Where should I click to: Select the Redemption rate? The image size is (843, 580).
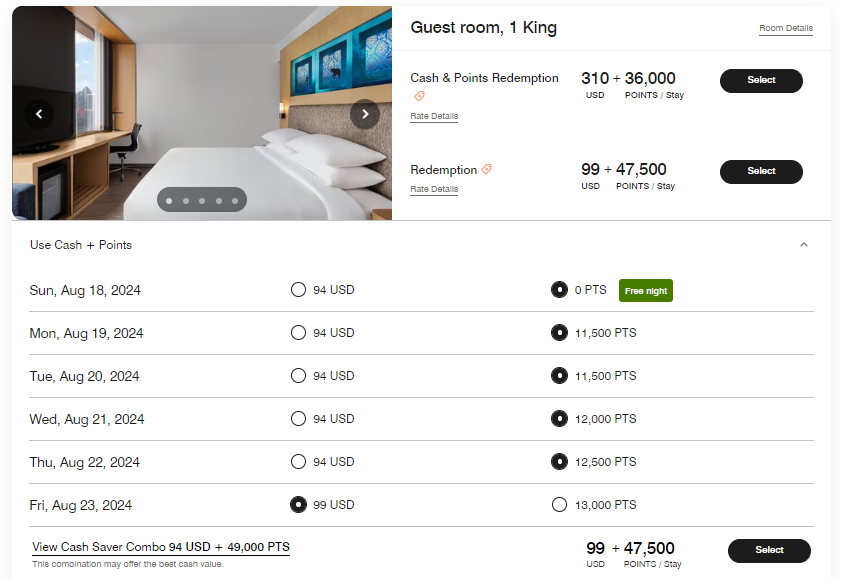point(761,171)
